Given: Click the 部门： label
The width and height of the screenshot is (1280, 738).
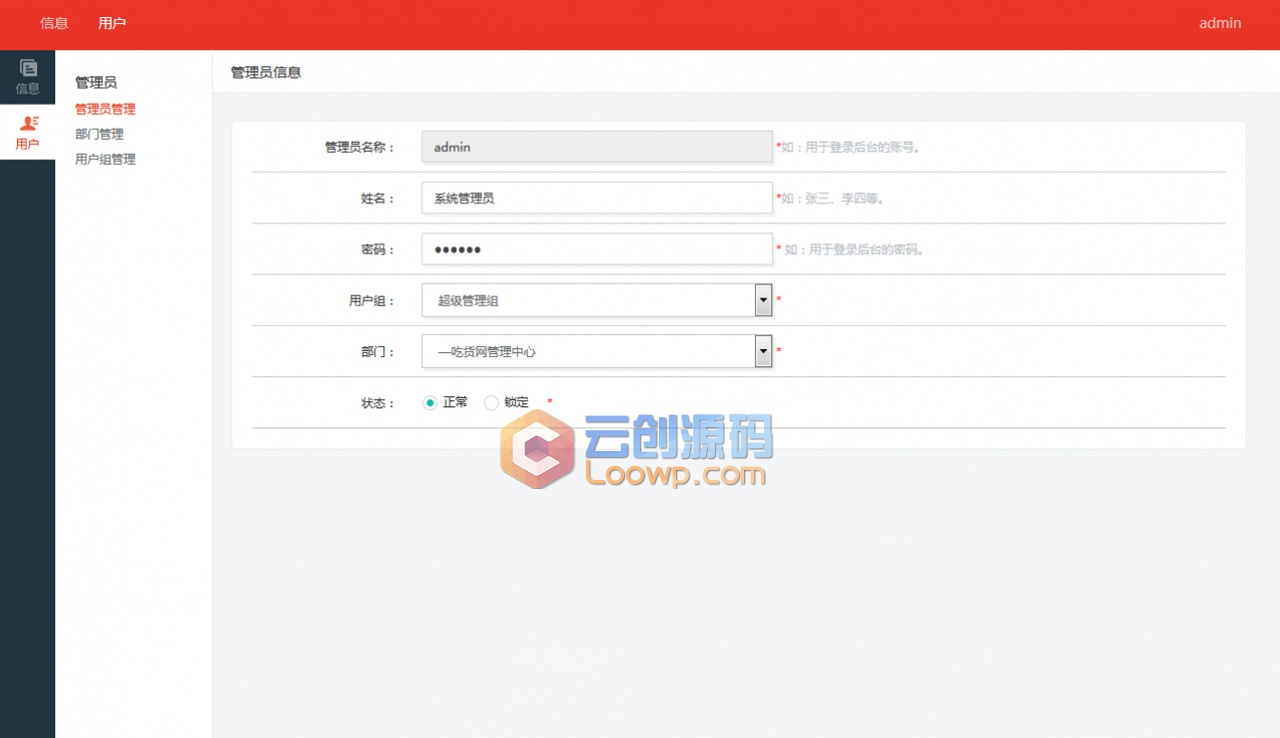Looking at the screenshot, I should tap(378, 351).
